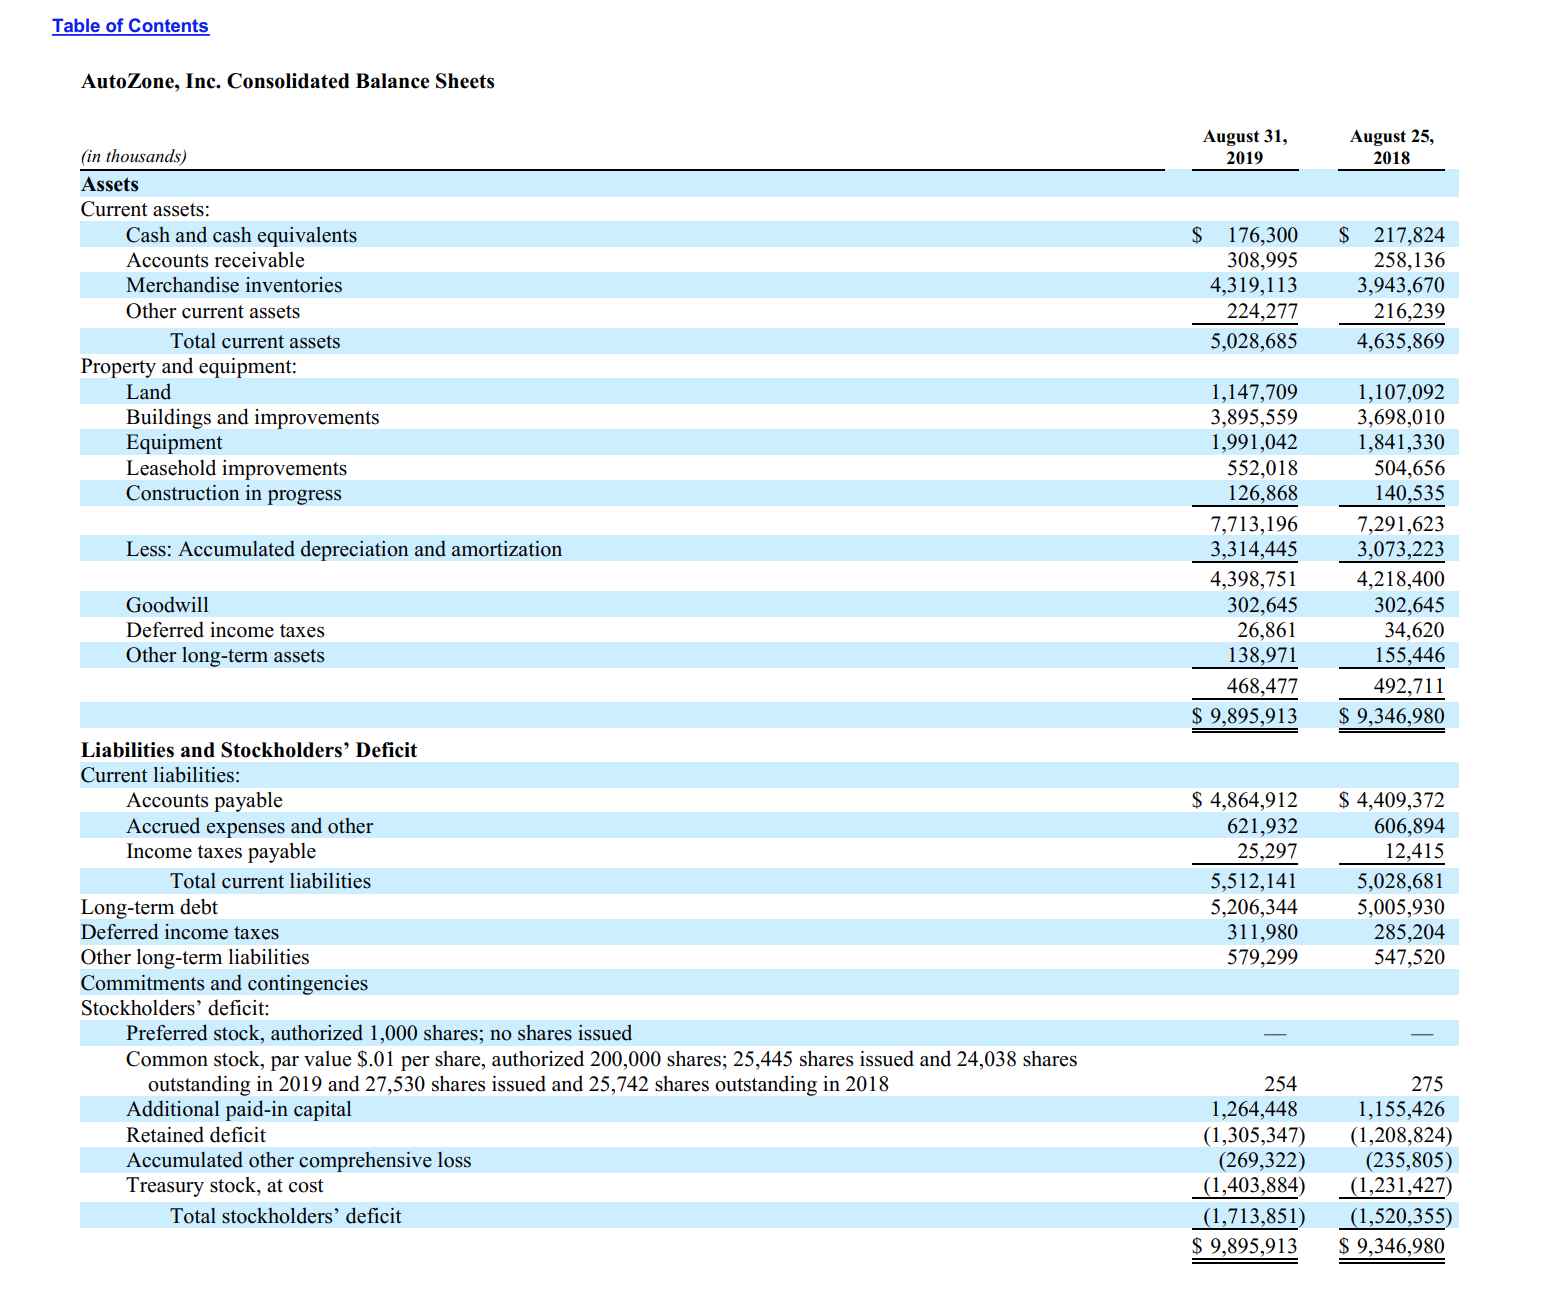Click the 'Other long-term liabilities' row label
Screen dimensions: 1550x1292
pyautogui.click(x=195, y=957)
